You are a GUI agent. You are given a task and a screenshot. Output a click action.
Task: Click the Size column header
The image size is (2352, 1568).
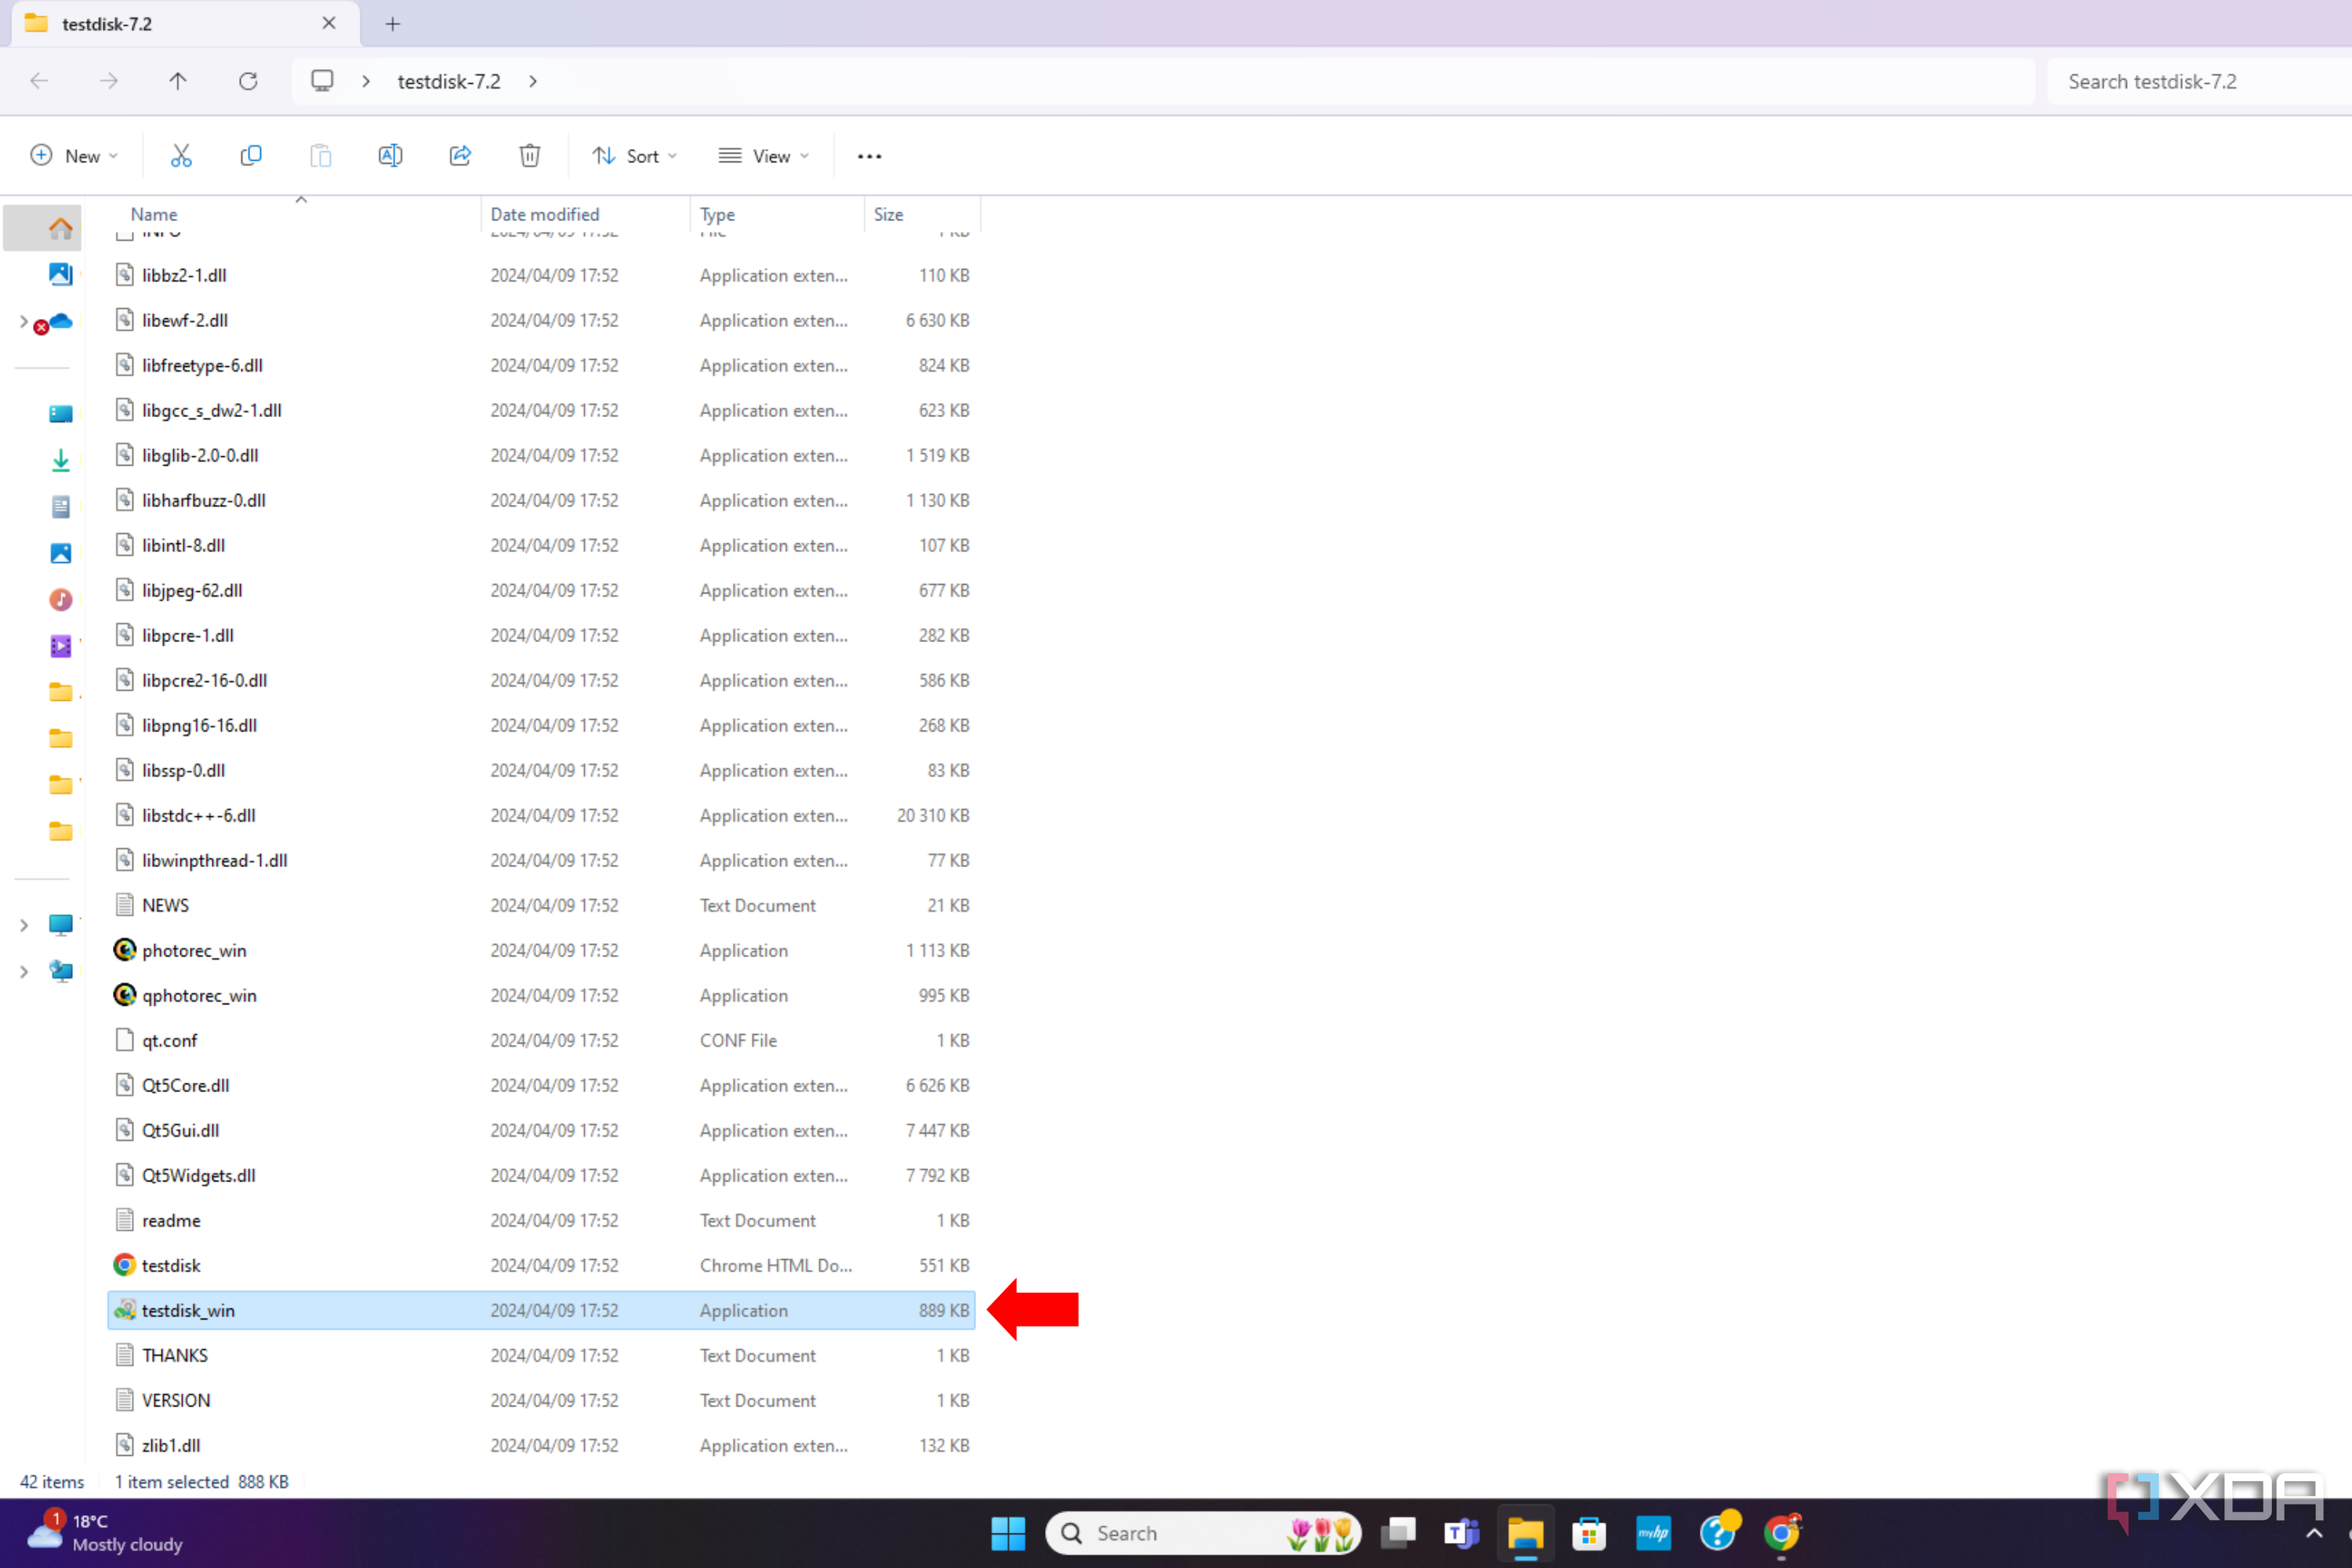pos(888,214)
